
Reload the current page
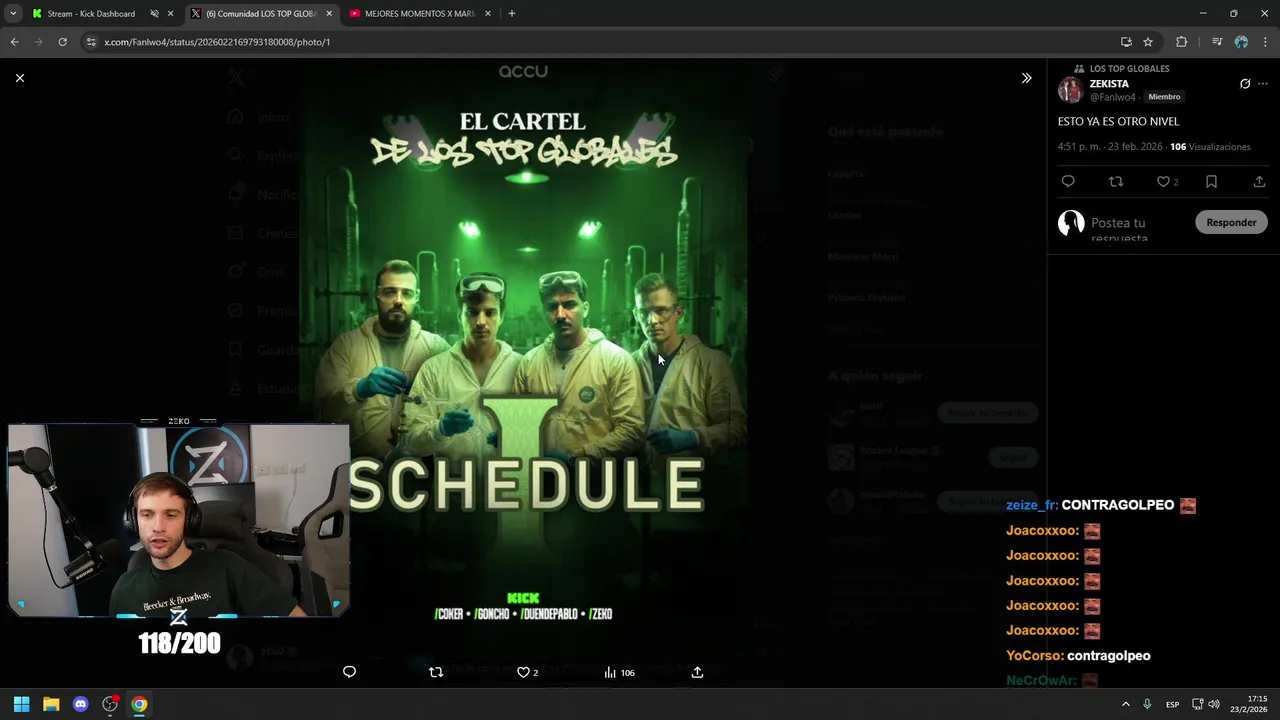tap(62, 42)
